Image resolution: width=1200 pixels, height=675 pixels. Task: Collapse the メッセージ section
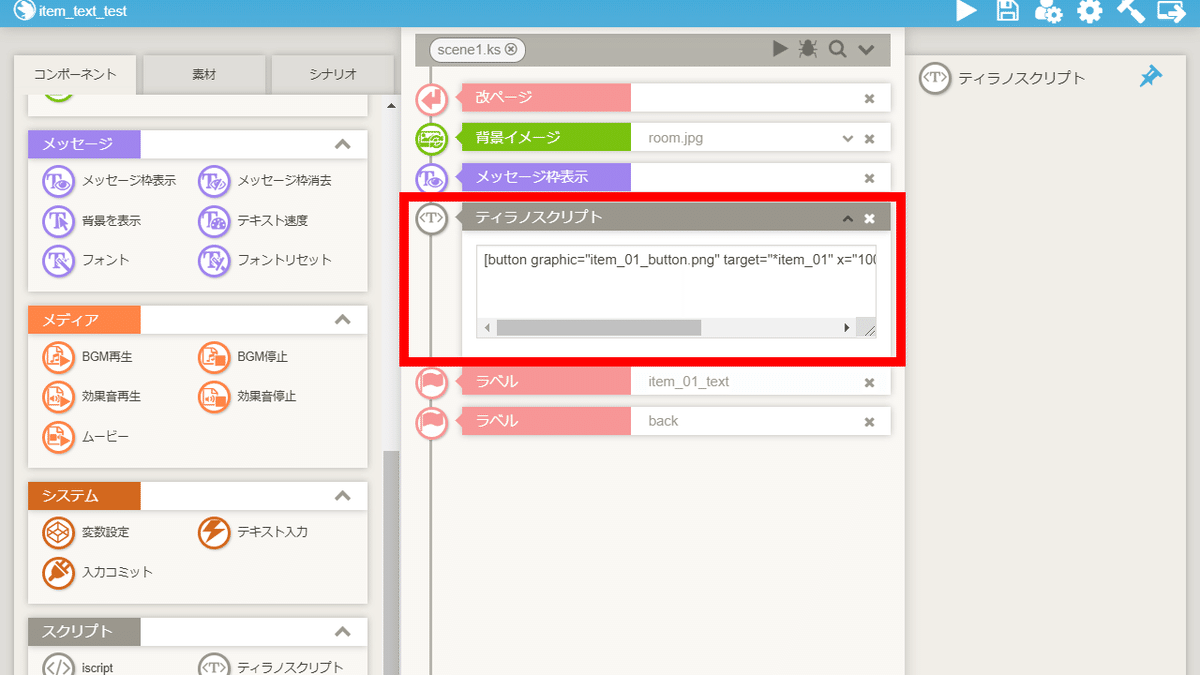343,144
